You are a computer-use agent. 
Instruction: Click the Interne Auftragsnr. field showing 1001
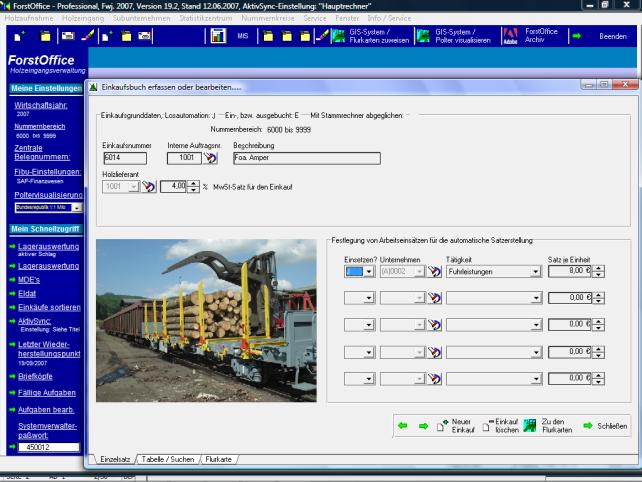click(x=184, y=158)
